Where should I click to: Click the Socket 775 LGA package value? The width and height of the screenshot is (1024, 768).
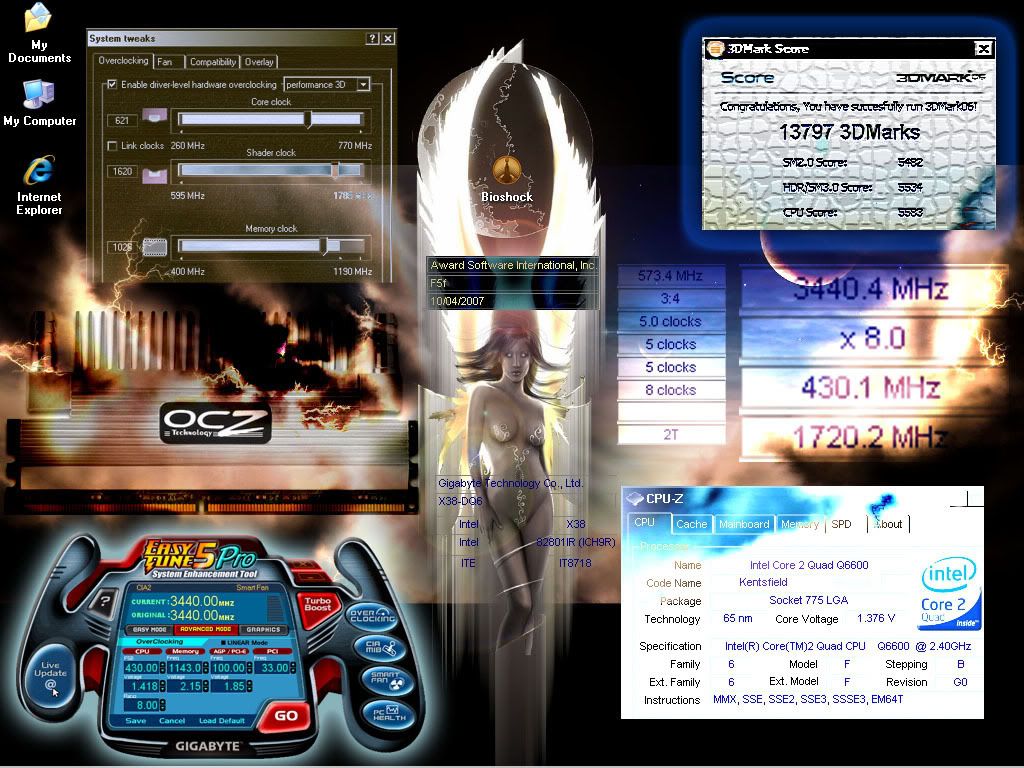(x=808, y=600)
